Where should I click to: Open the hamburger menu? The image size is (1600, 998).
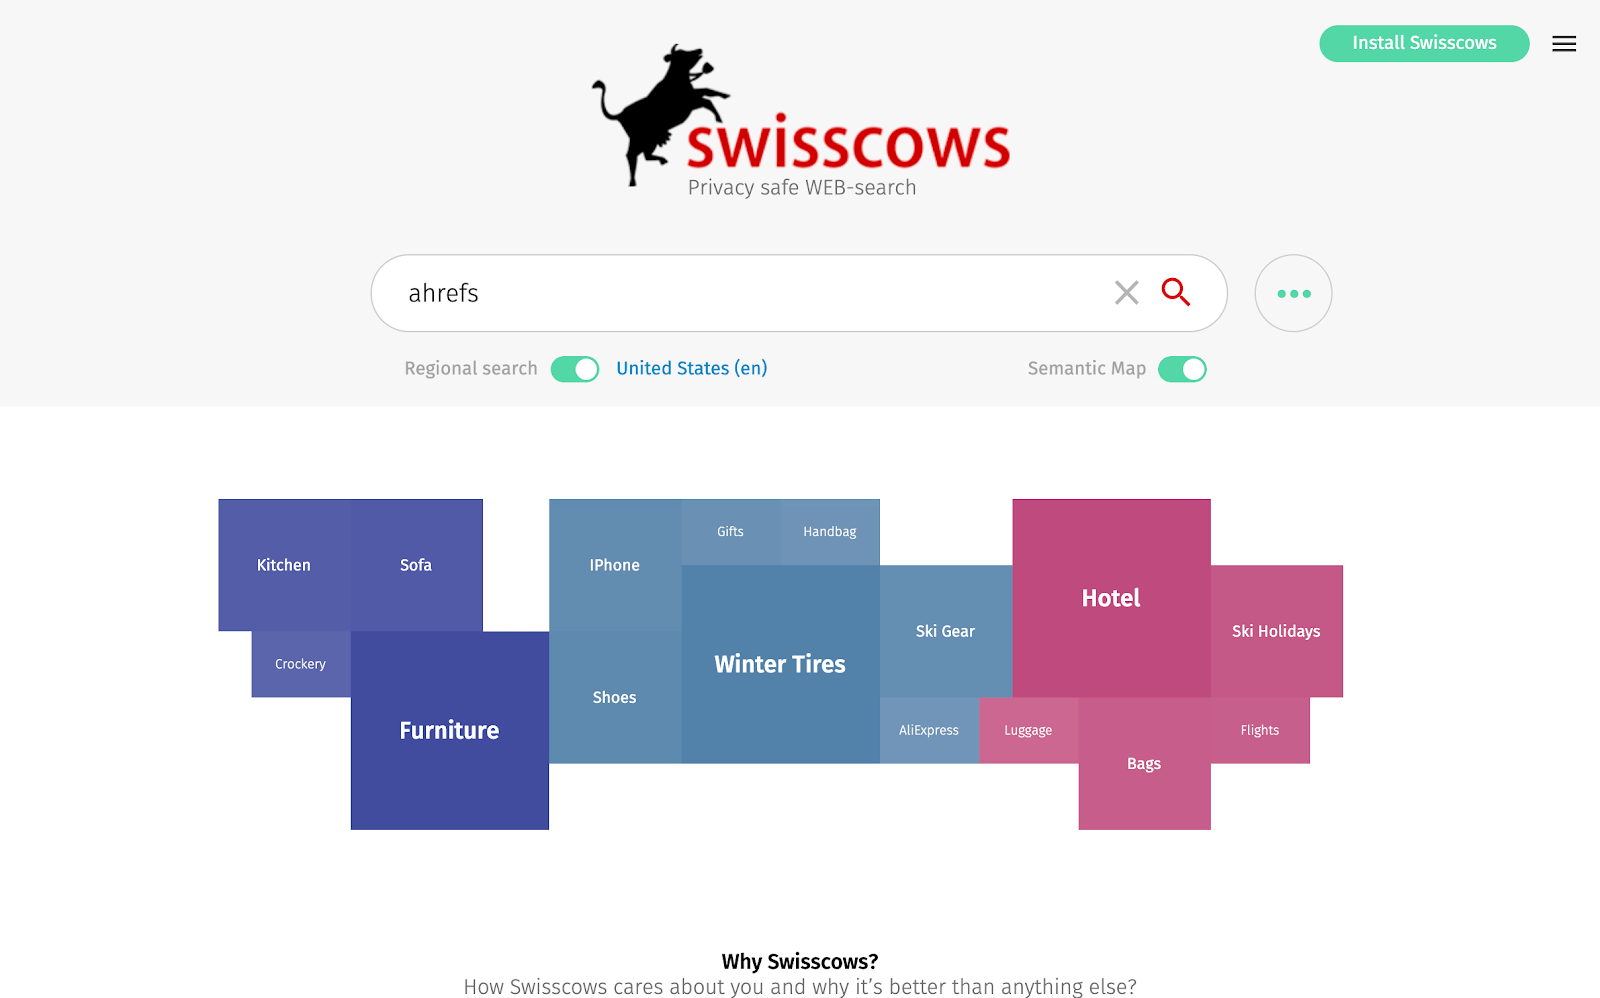(x=1564, y=44)
